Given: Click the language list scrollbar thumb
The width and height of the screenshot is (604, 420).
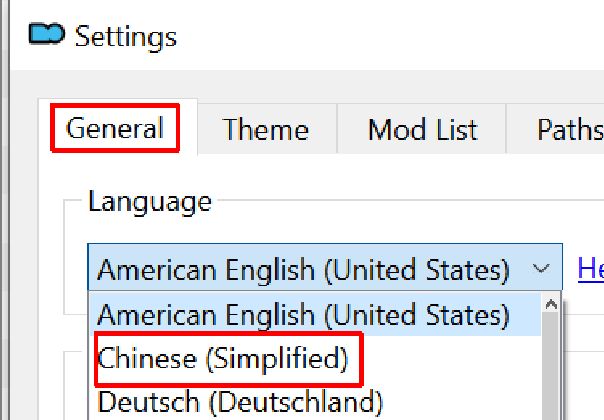Looking at the screenshot, I should pos(551,366).
